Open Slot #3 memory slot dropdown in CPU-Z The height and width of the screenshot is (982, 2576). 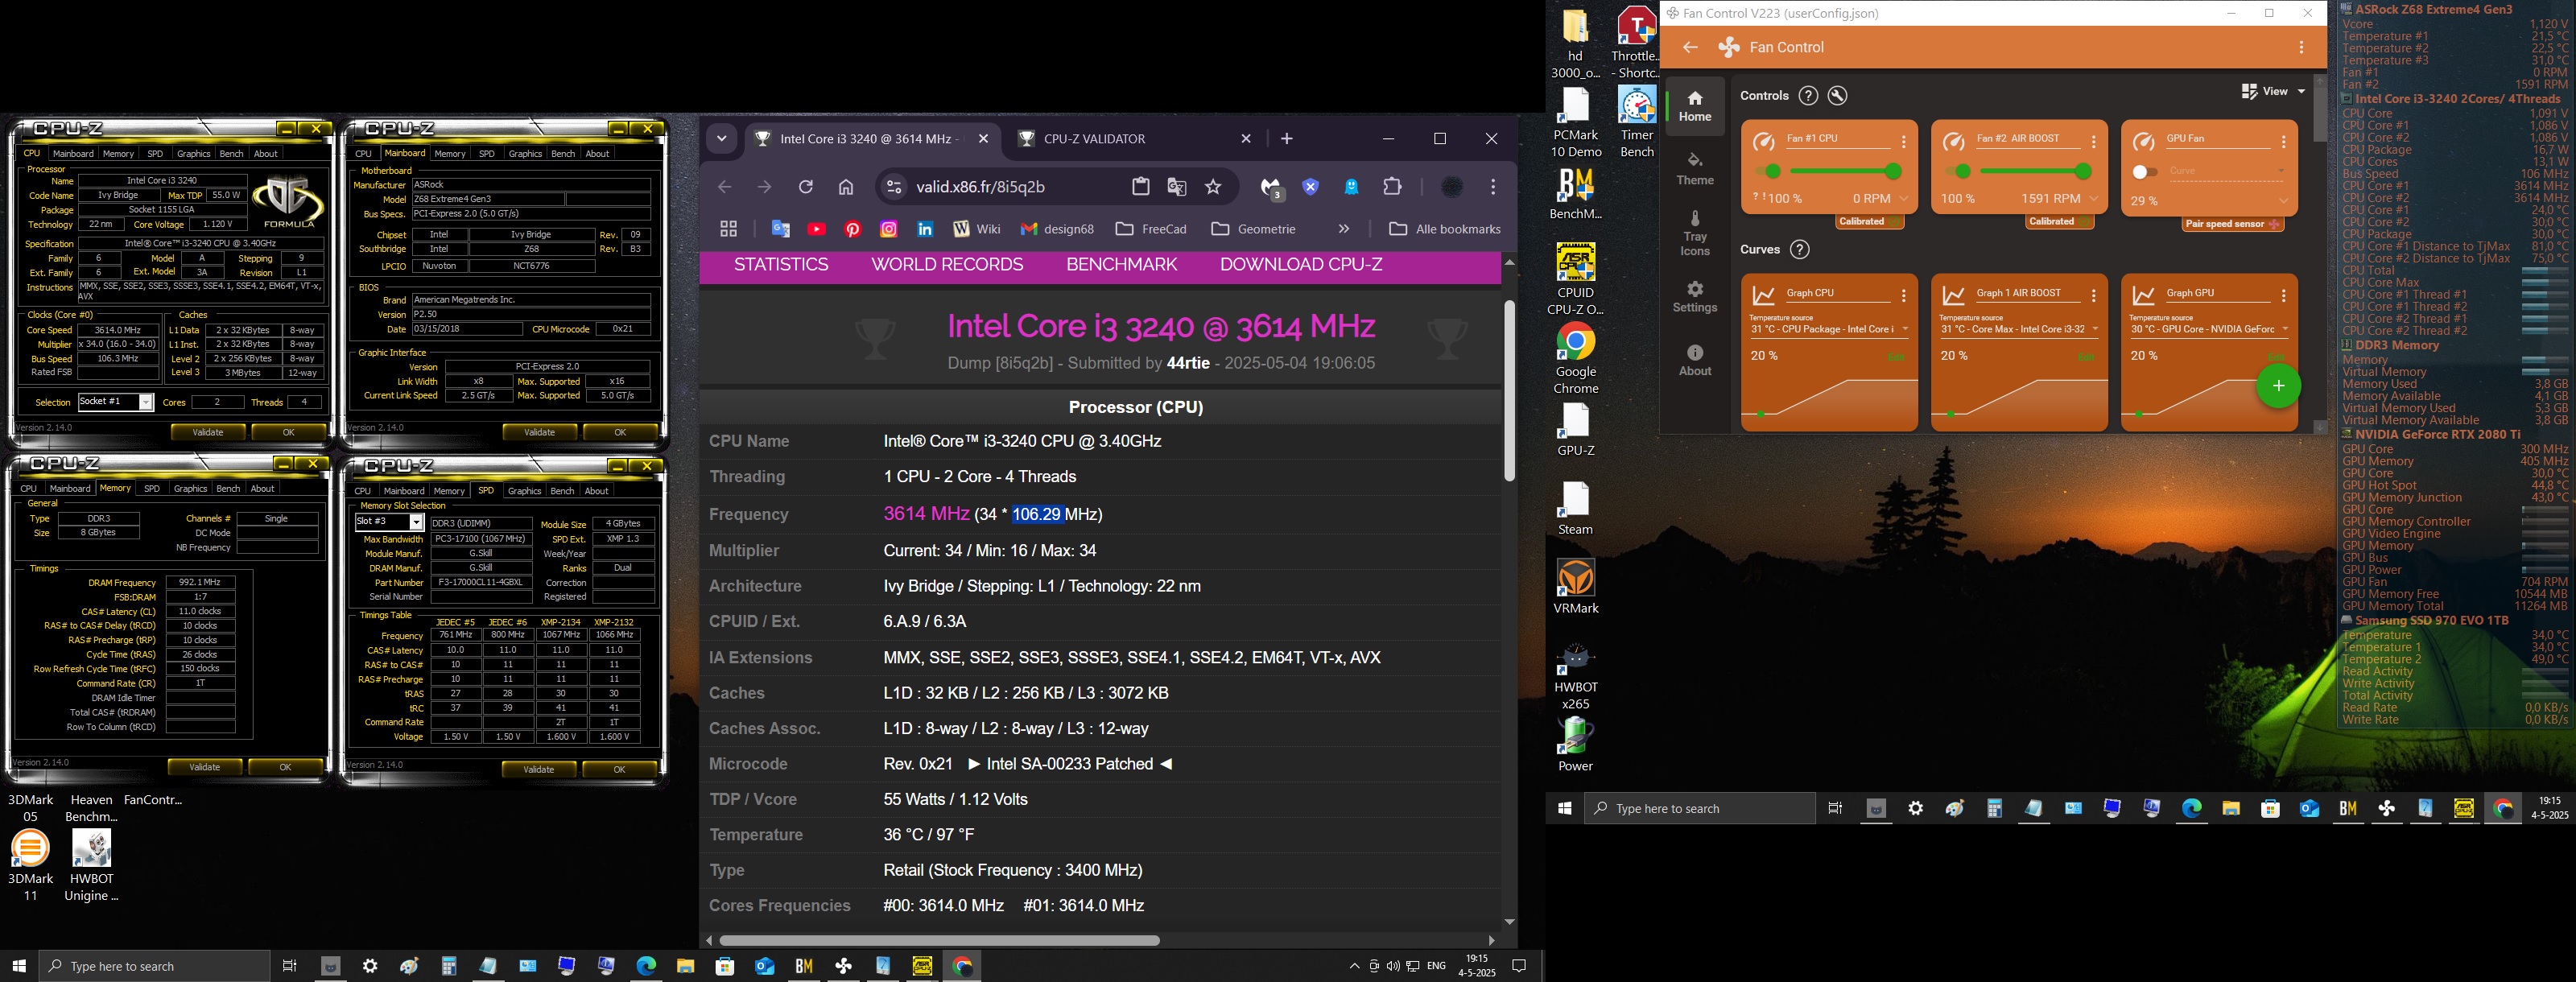click(x=390, y=522)
